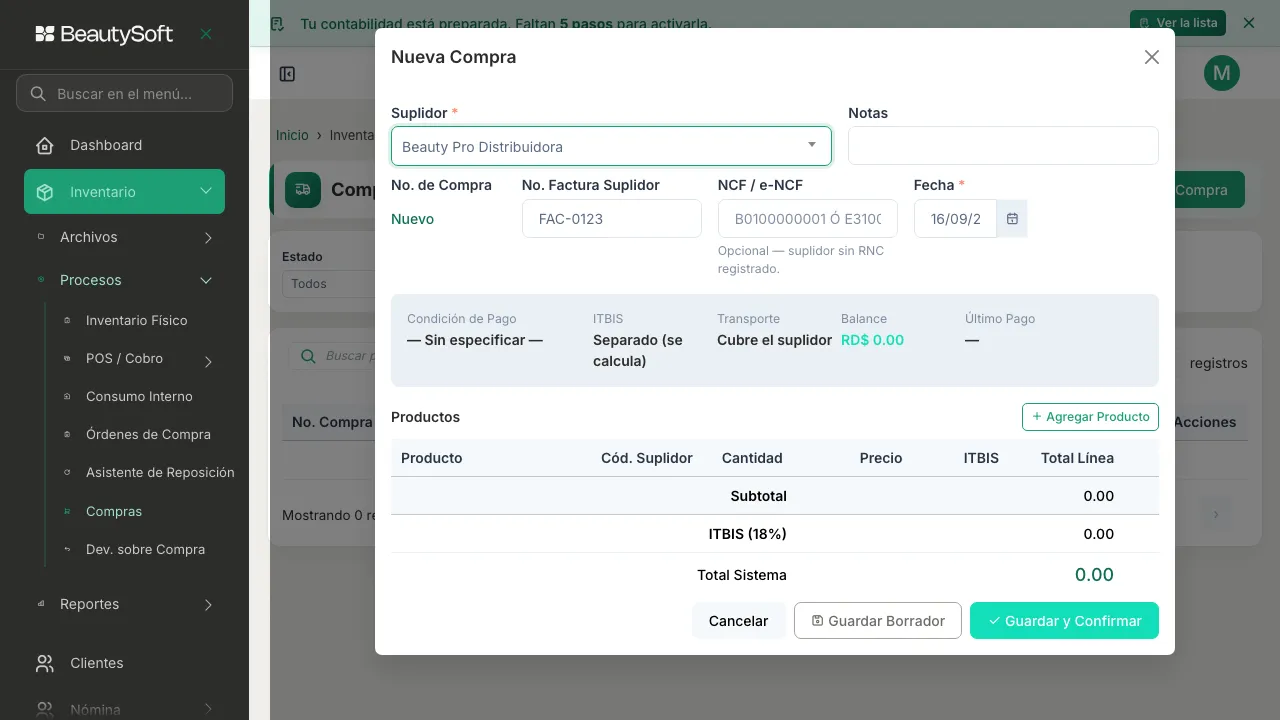The width and height of the screenshot is (1280, 720).
Task: Click Guardar Borrador button
Action: point(878,621)
